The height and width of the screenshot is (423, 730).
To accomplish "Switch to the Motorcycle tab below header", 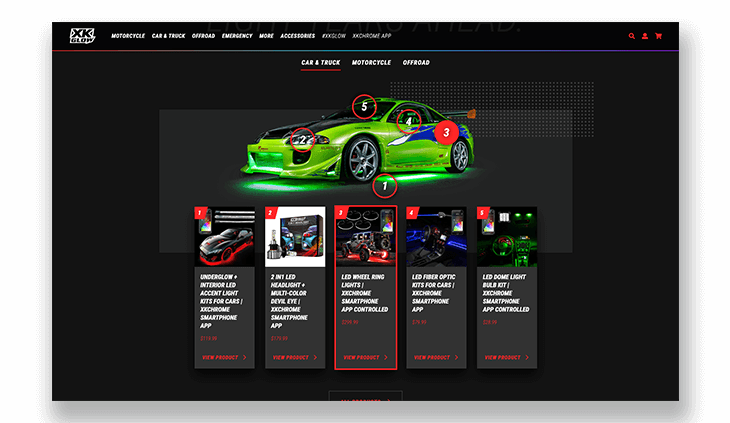I will 372,63.
